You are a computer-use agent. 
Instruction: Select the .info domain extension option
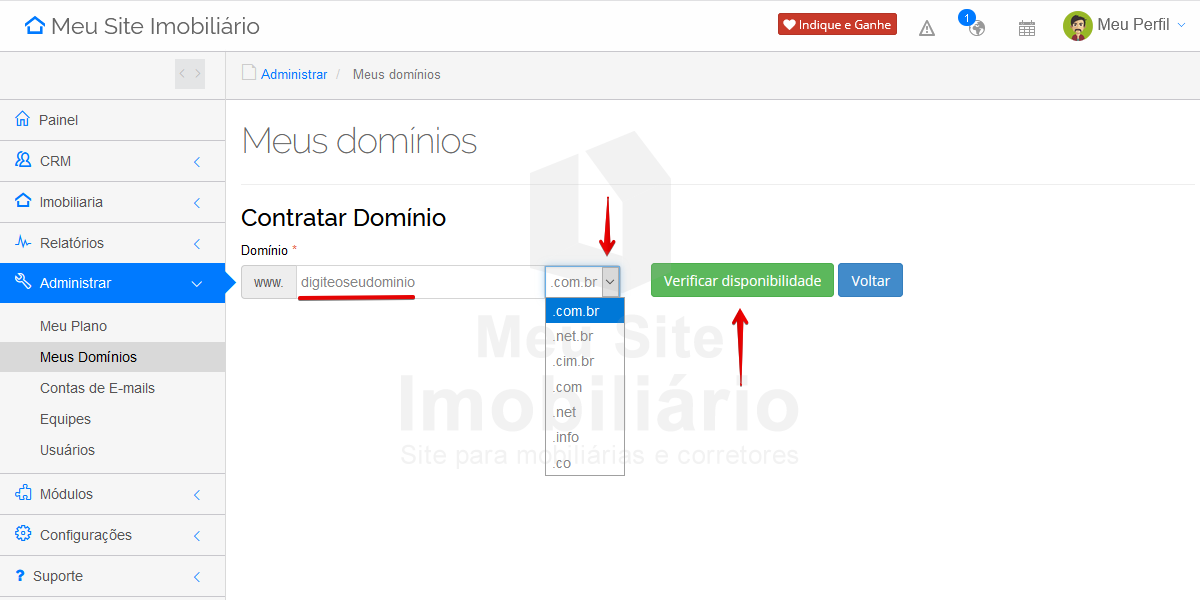(x=566, y=437)
